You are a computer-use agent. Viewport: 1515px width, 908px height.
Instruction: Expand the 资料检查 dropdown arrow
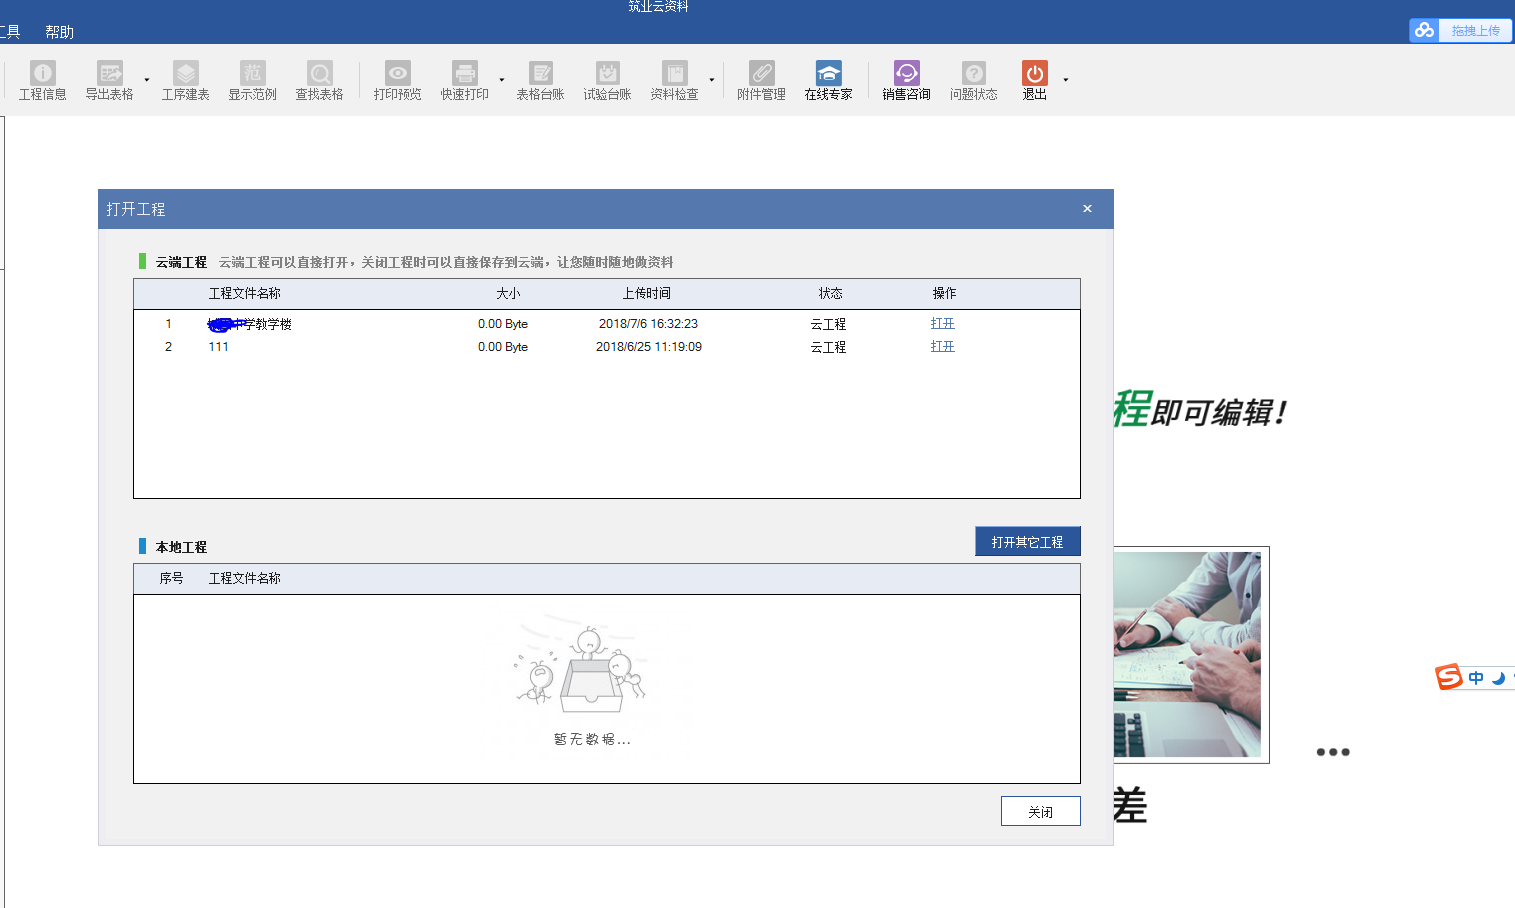pyautogui.click(x=712, y=80)
